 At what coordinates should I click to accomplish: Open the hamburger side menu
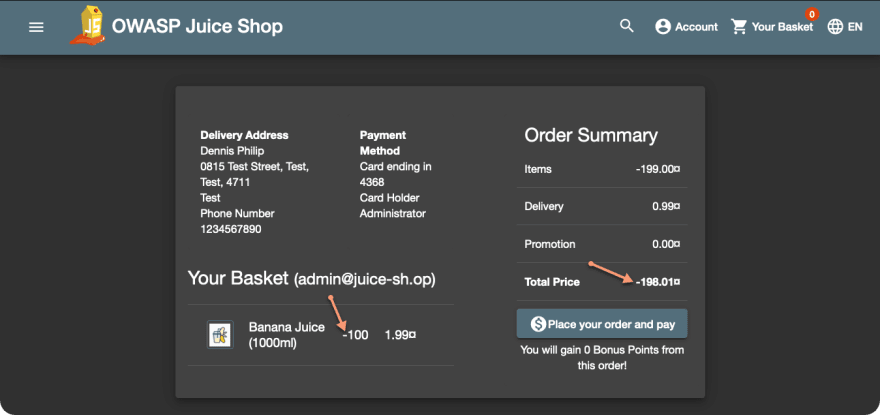coord(36,27)
